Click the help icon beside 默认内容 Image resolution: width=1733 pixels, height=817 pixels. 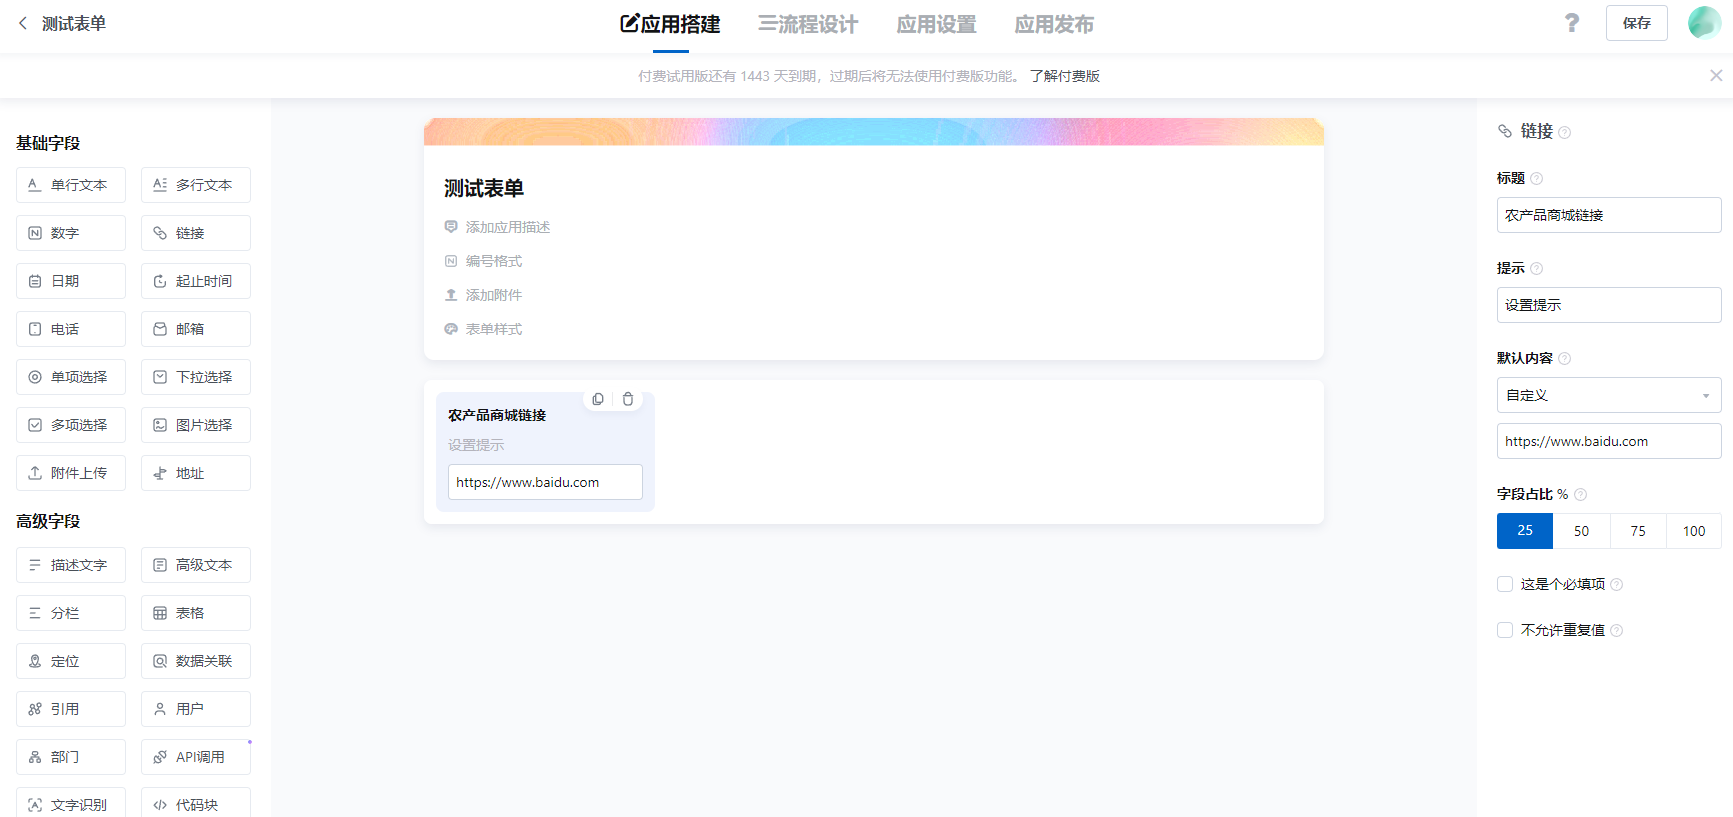pyautogui.click(x=1565, y=359)
